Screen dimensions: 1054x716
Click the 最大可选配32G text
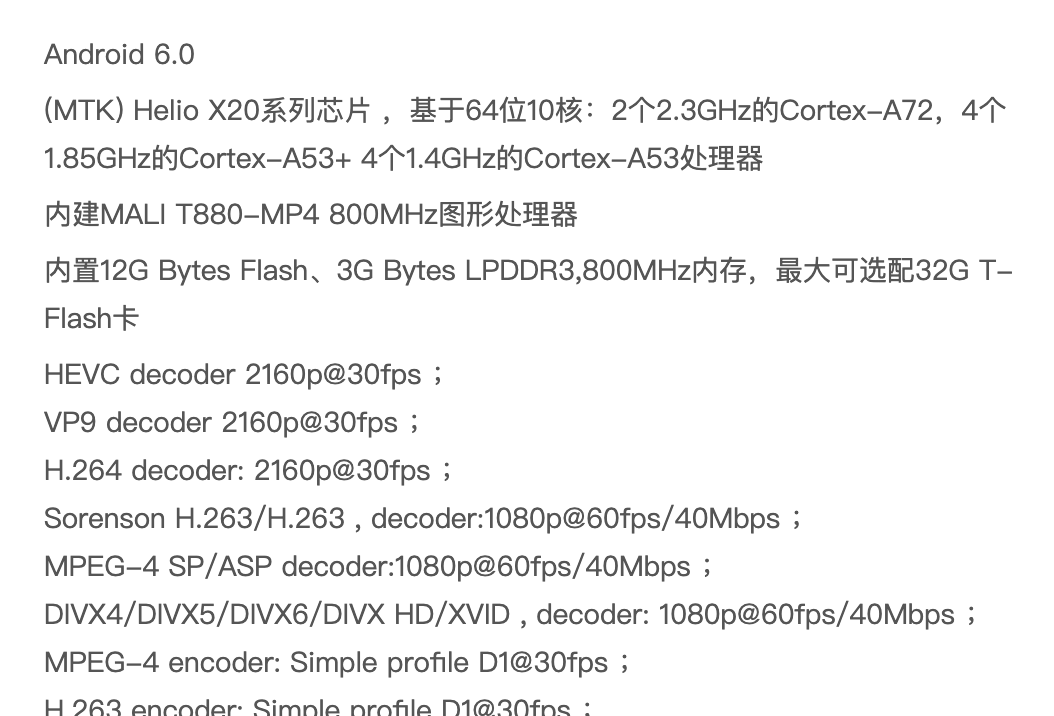pos(872,271)
